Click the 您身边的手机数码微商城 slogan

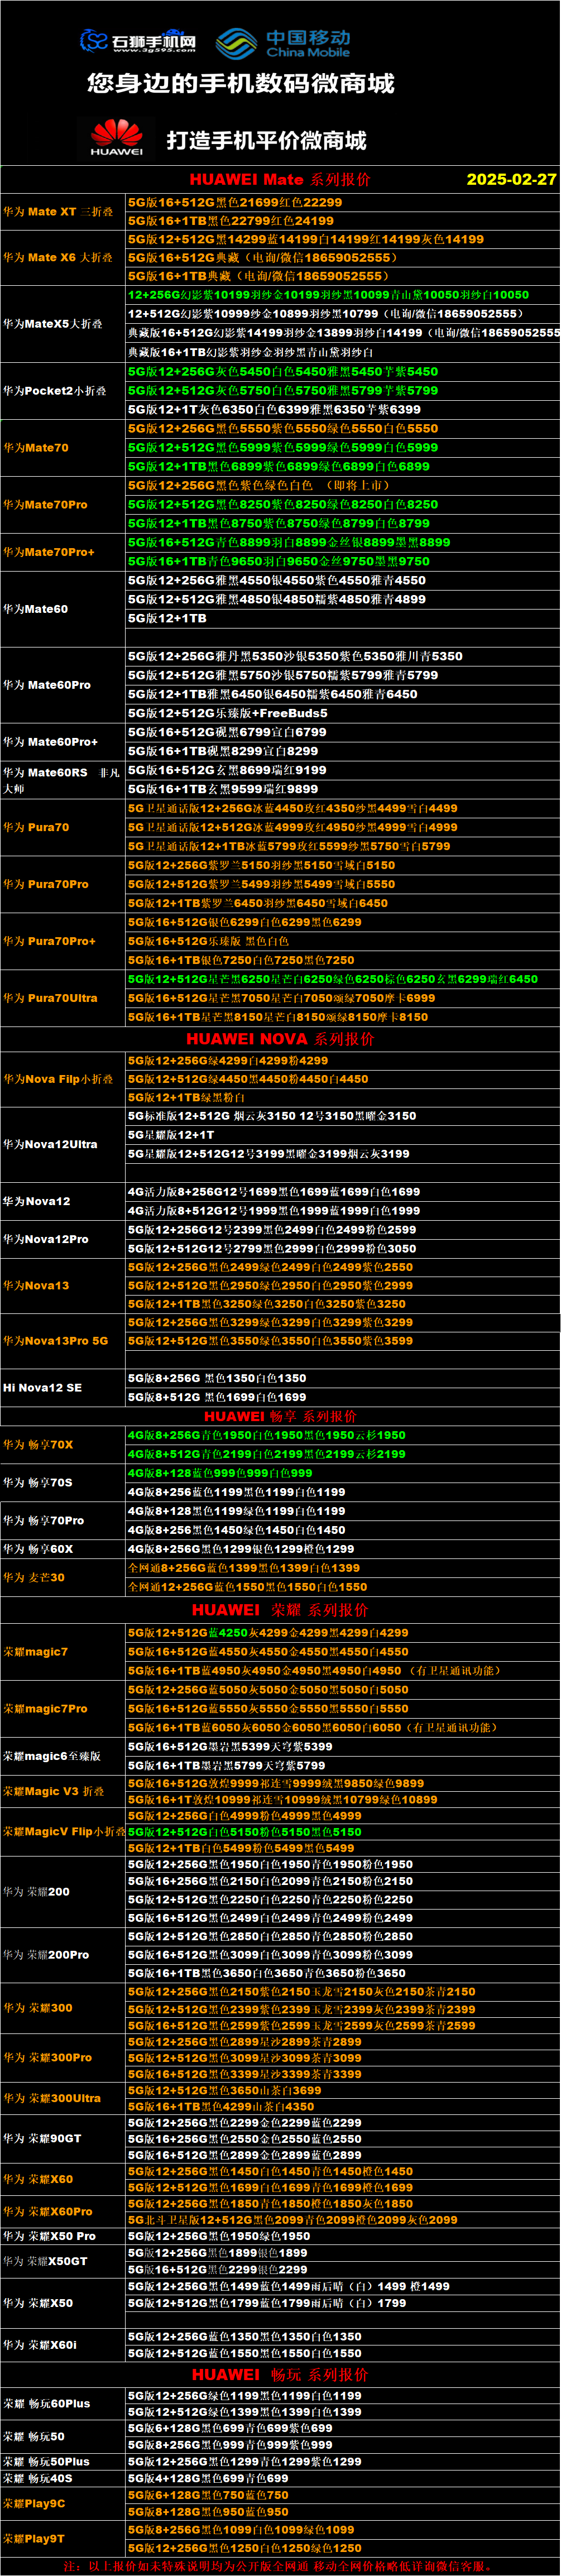click(x=241, y=84)
